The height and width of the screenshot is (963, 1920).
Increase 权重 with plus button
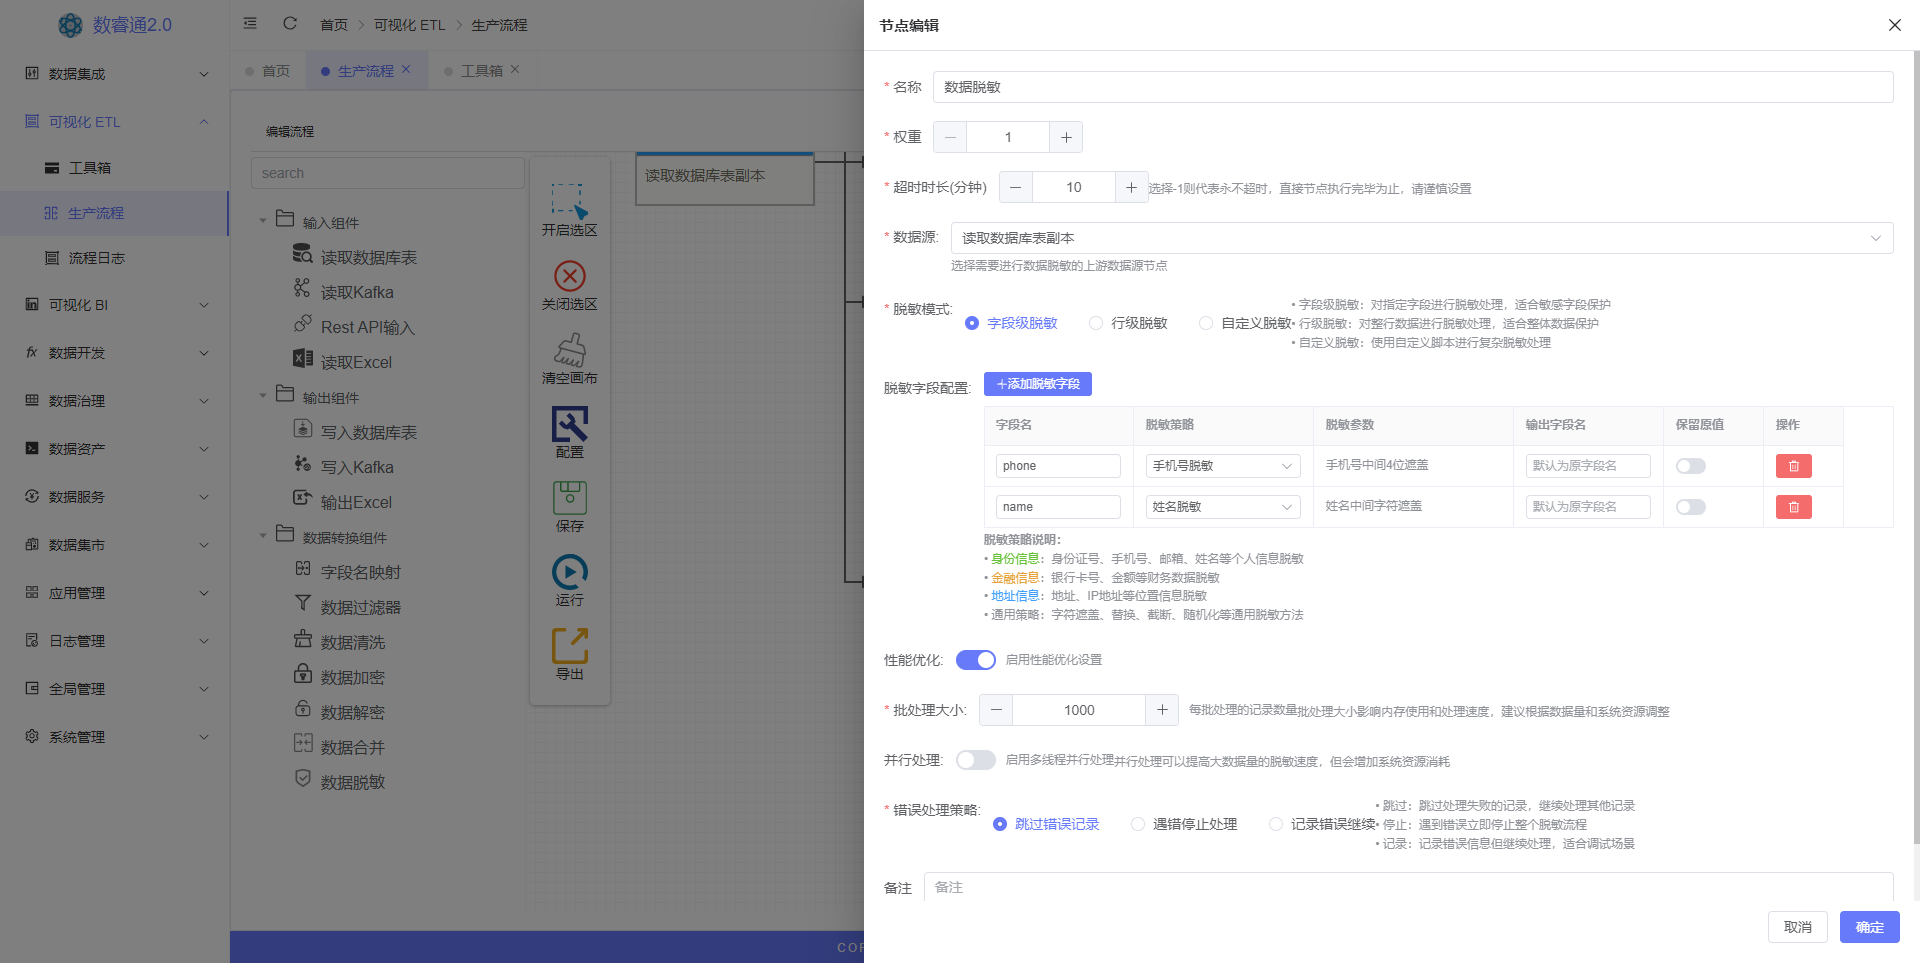click(1066, 137)
